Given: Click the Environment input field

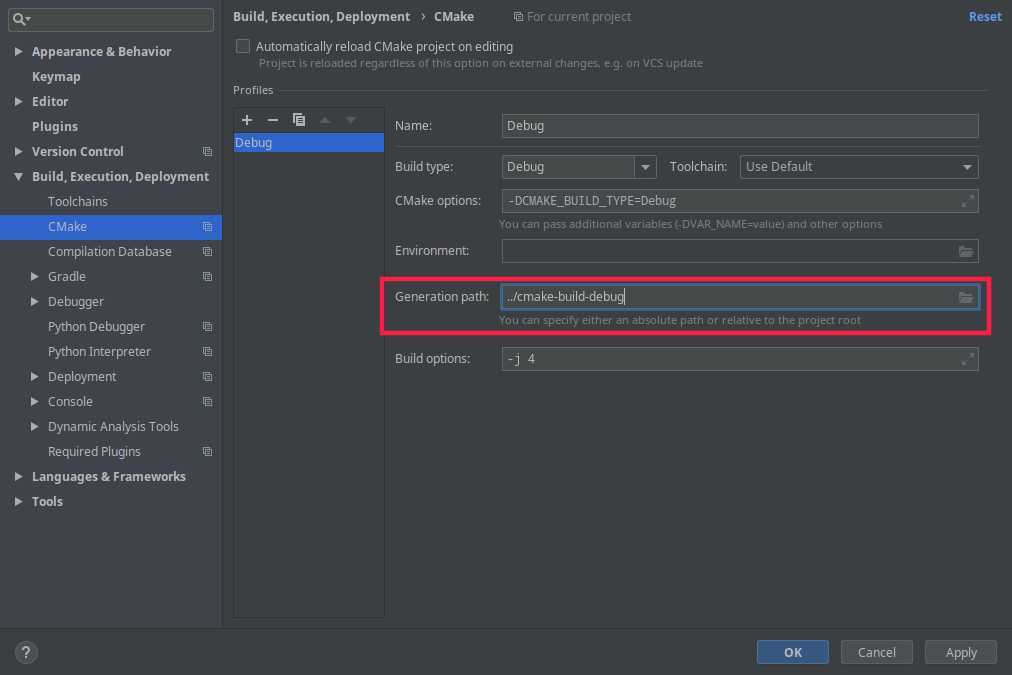Looking at the screenshot, I should tap(740, 251).
